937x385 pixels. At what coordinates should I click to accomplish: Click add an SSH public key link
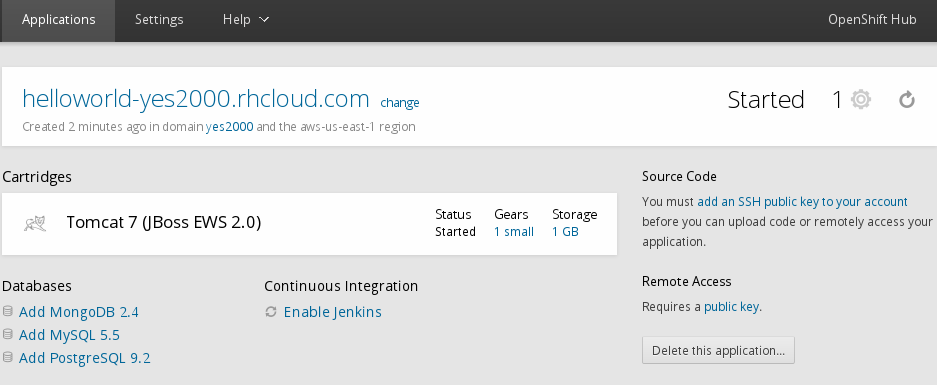click(802, 201)
